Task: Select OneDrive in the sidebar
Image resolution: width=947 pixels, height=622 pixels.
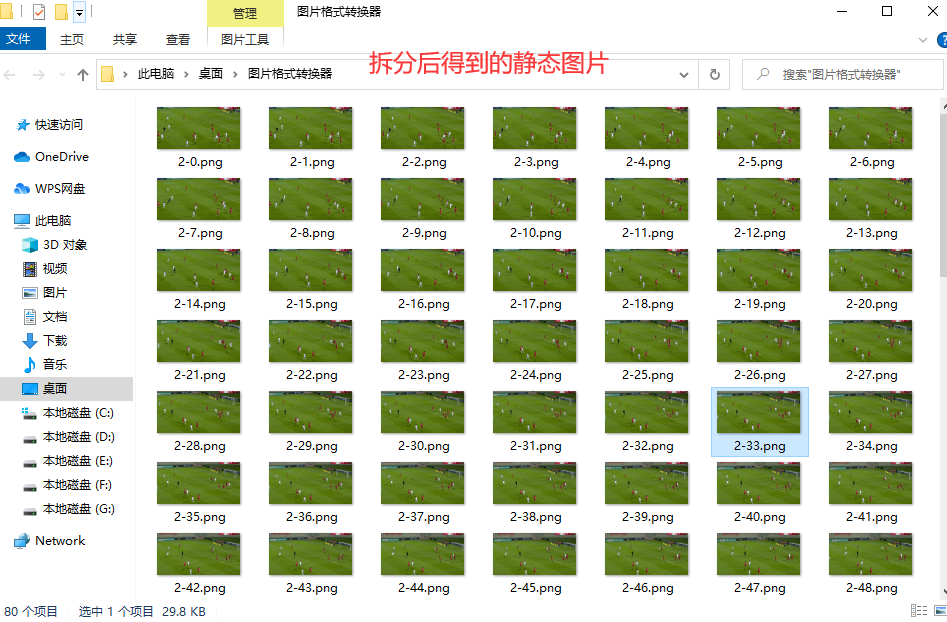Action: 61,156
